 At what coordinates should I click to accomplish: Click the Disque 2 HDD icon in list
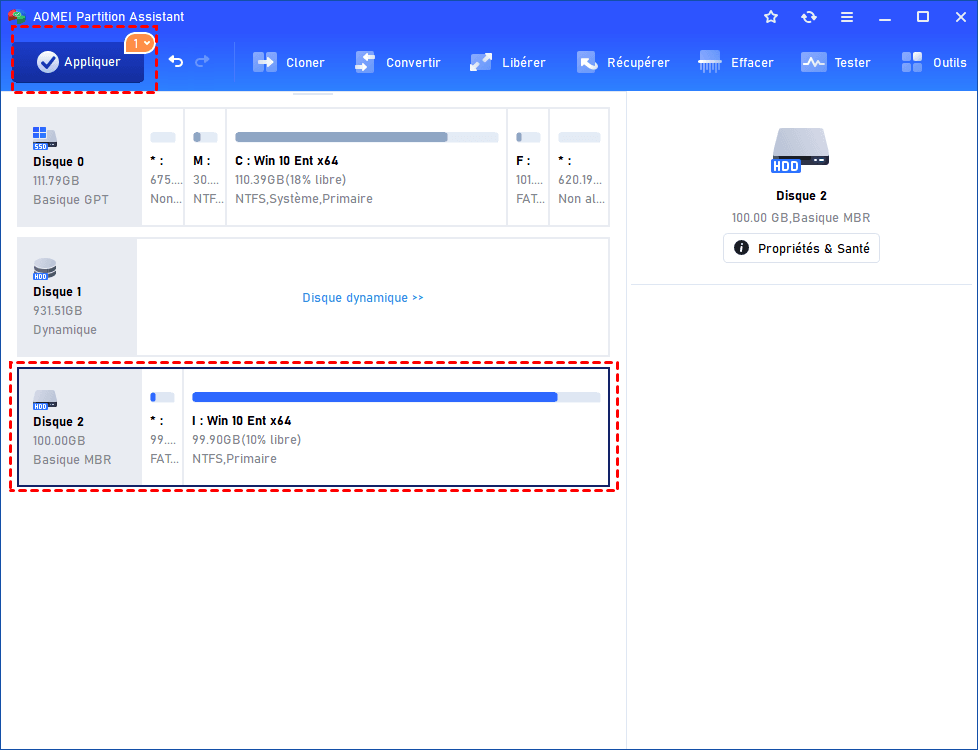point(44,399)
